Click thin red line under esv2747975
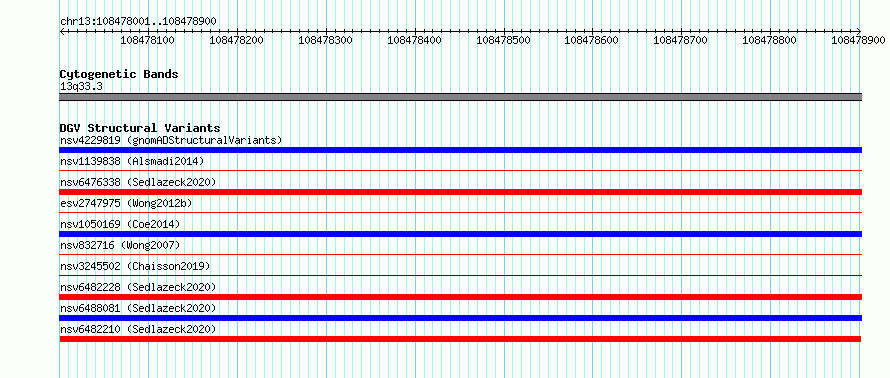Image resolution: width=890 pixels, height=378 pixels. [x=460, y=212]
